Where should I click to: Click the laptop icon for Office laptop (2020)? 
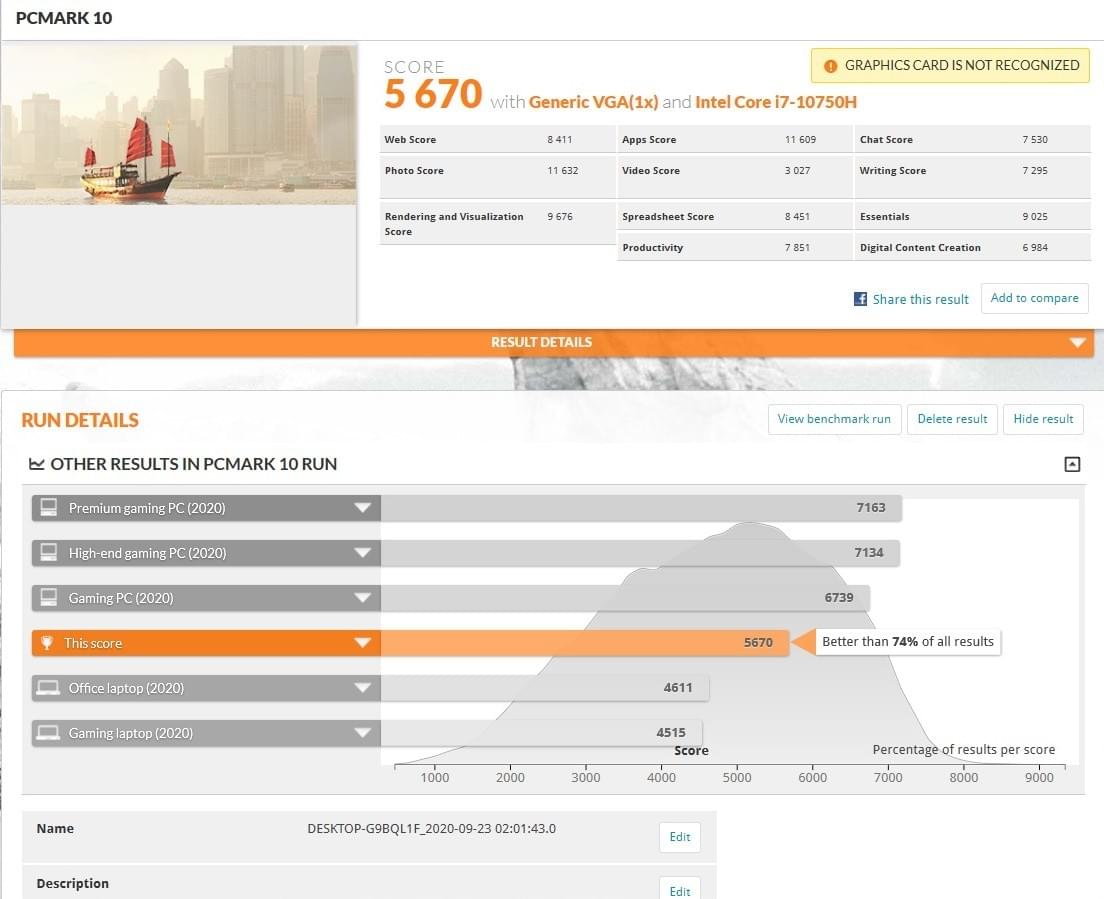coord(49,688)
